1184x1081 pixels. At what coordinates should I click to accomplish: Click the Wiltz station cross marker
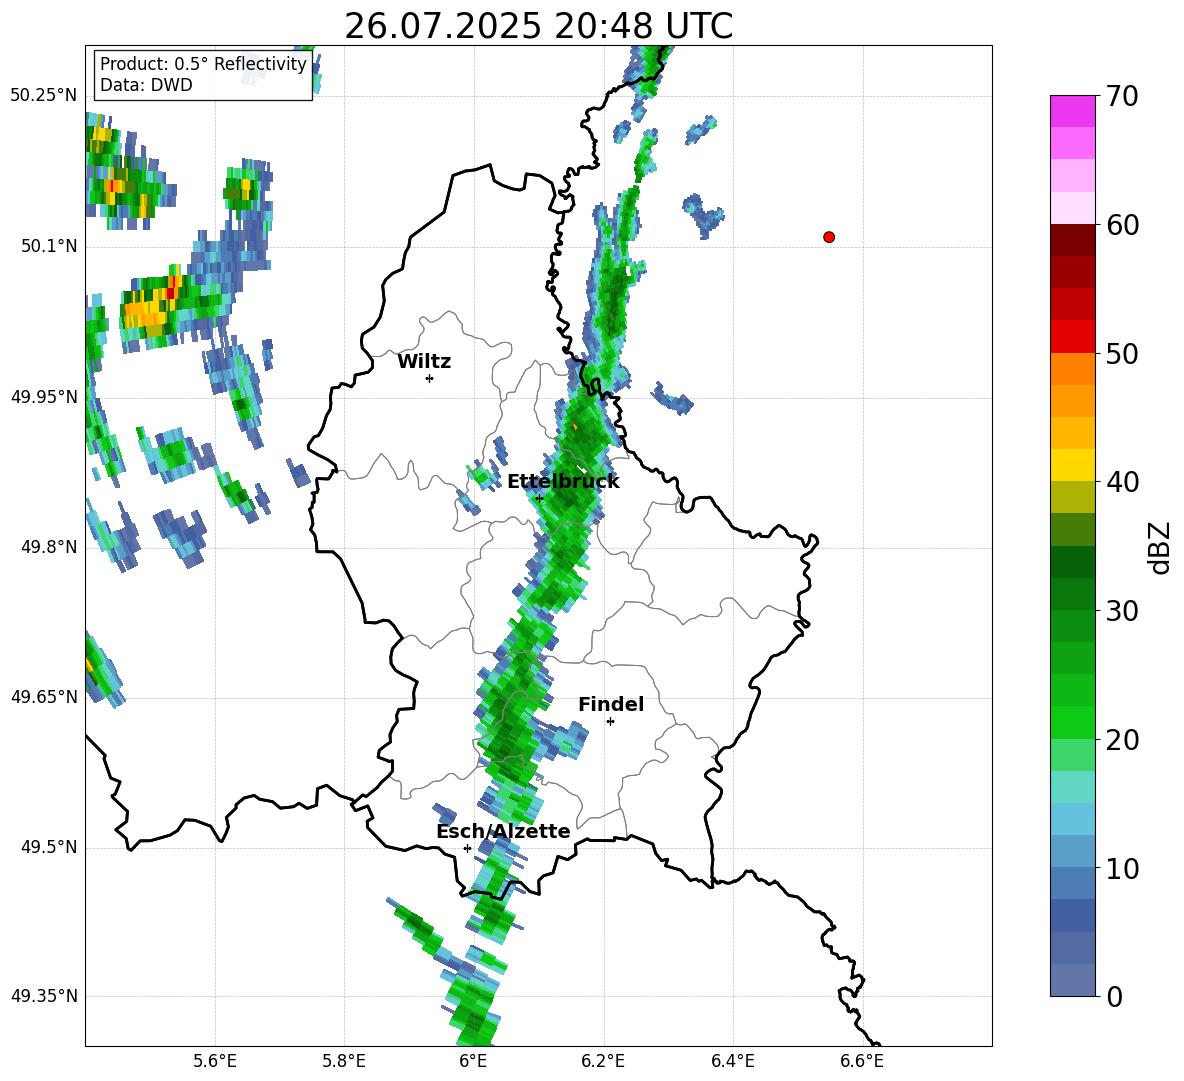430,378
